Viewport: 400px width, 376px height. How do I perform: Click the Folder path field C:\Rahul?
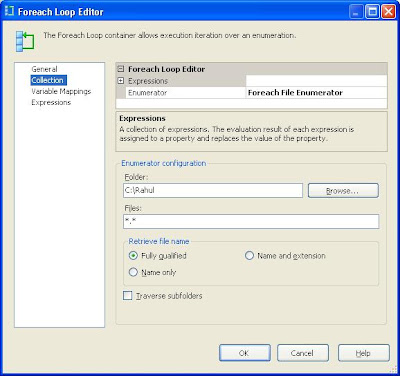click(213, 190)
